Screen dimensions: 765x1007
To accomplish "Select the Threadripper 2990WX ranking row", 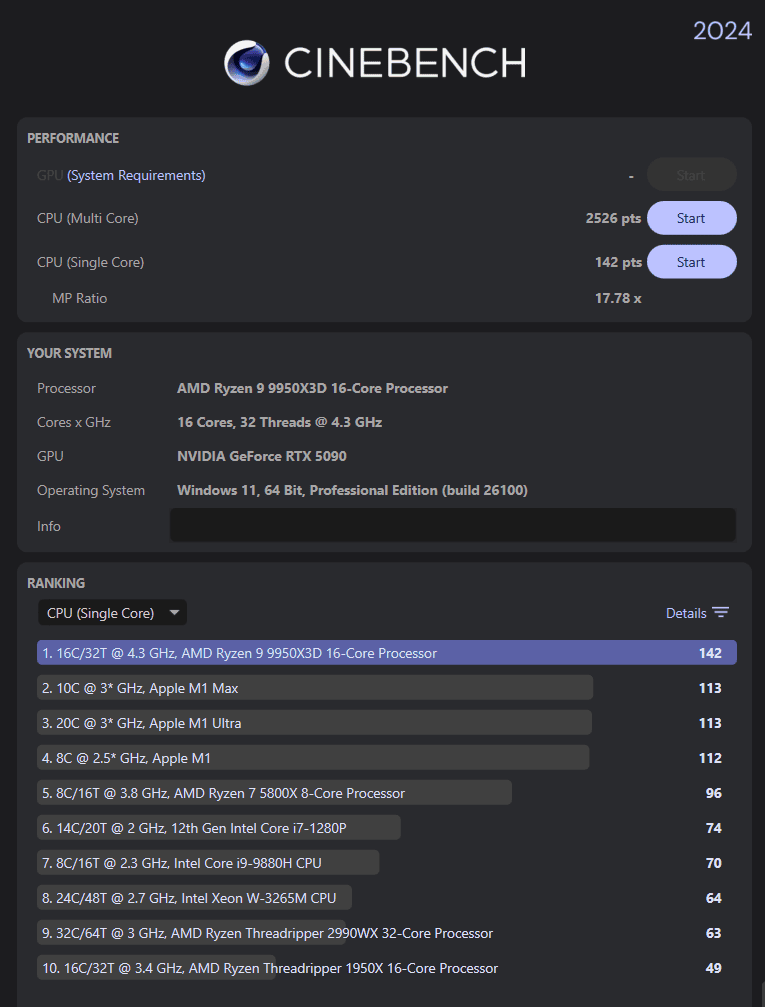I will coord(387,933).
